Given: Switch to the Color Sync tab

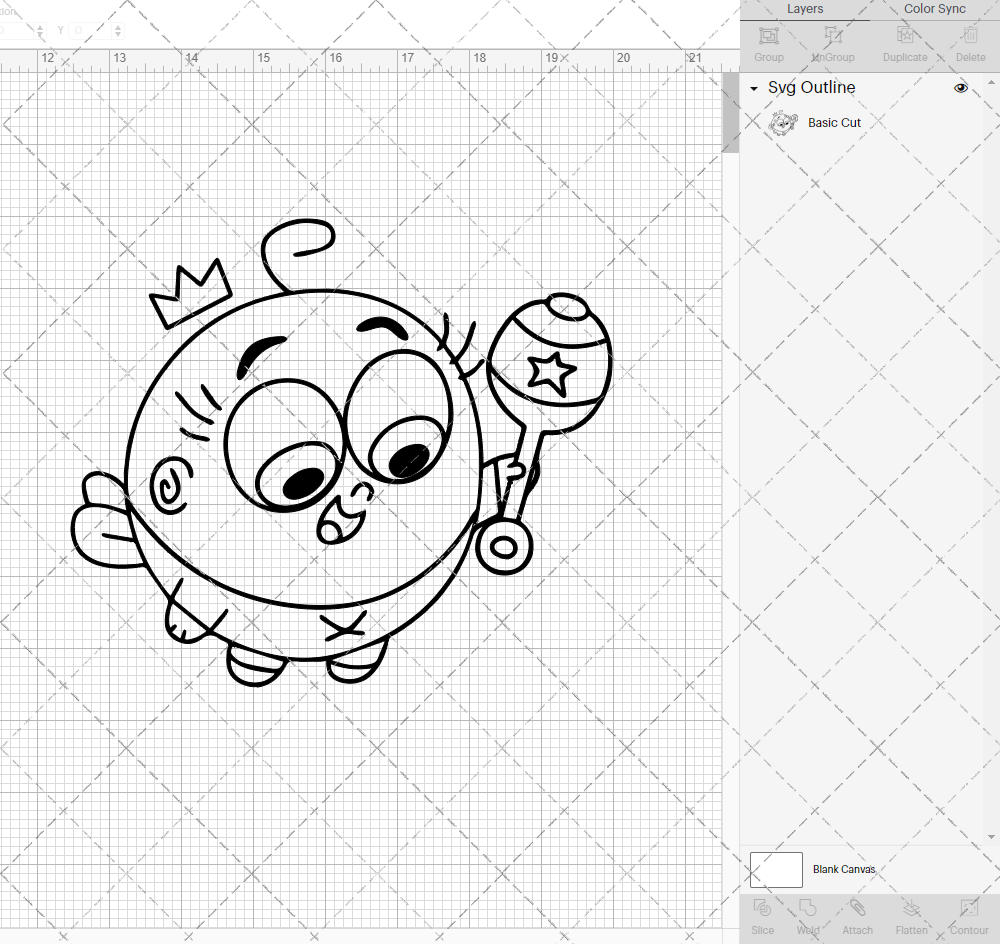Looking at the screenshot, I should point(934,9).
